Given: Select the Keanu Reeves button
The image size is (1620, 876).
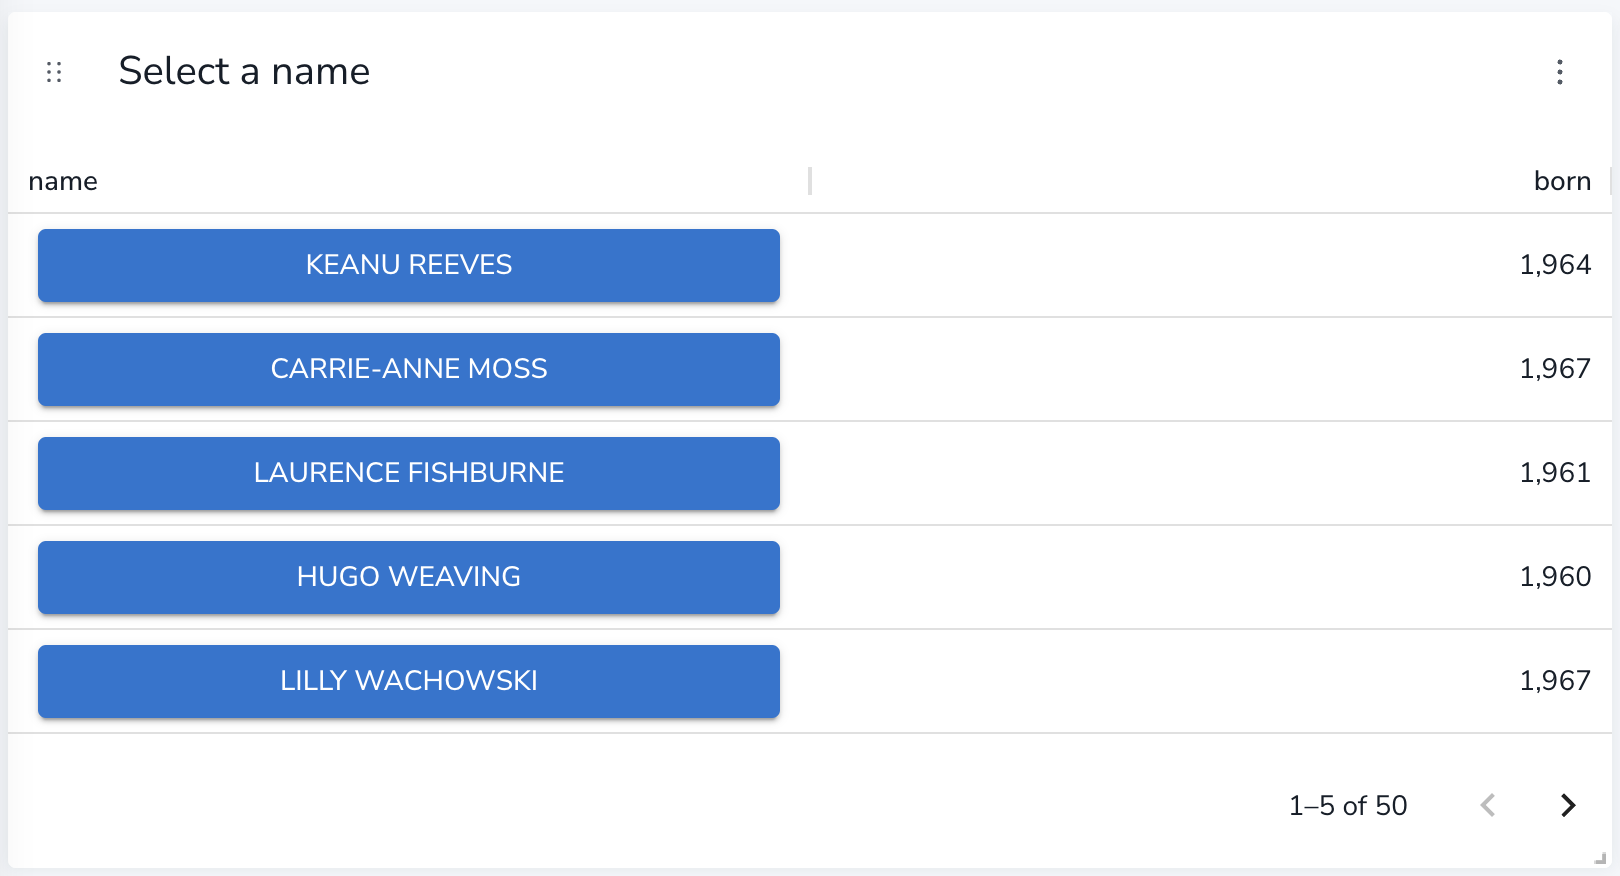Looking at the screenshot, I should 409,265.
